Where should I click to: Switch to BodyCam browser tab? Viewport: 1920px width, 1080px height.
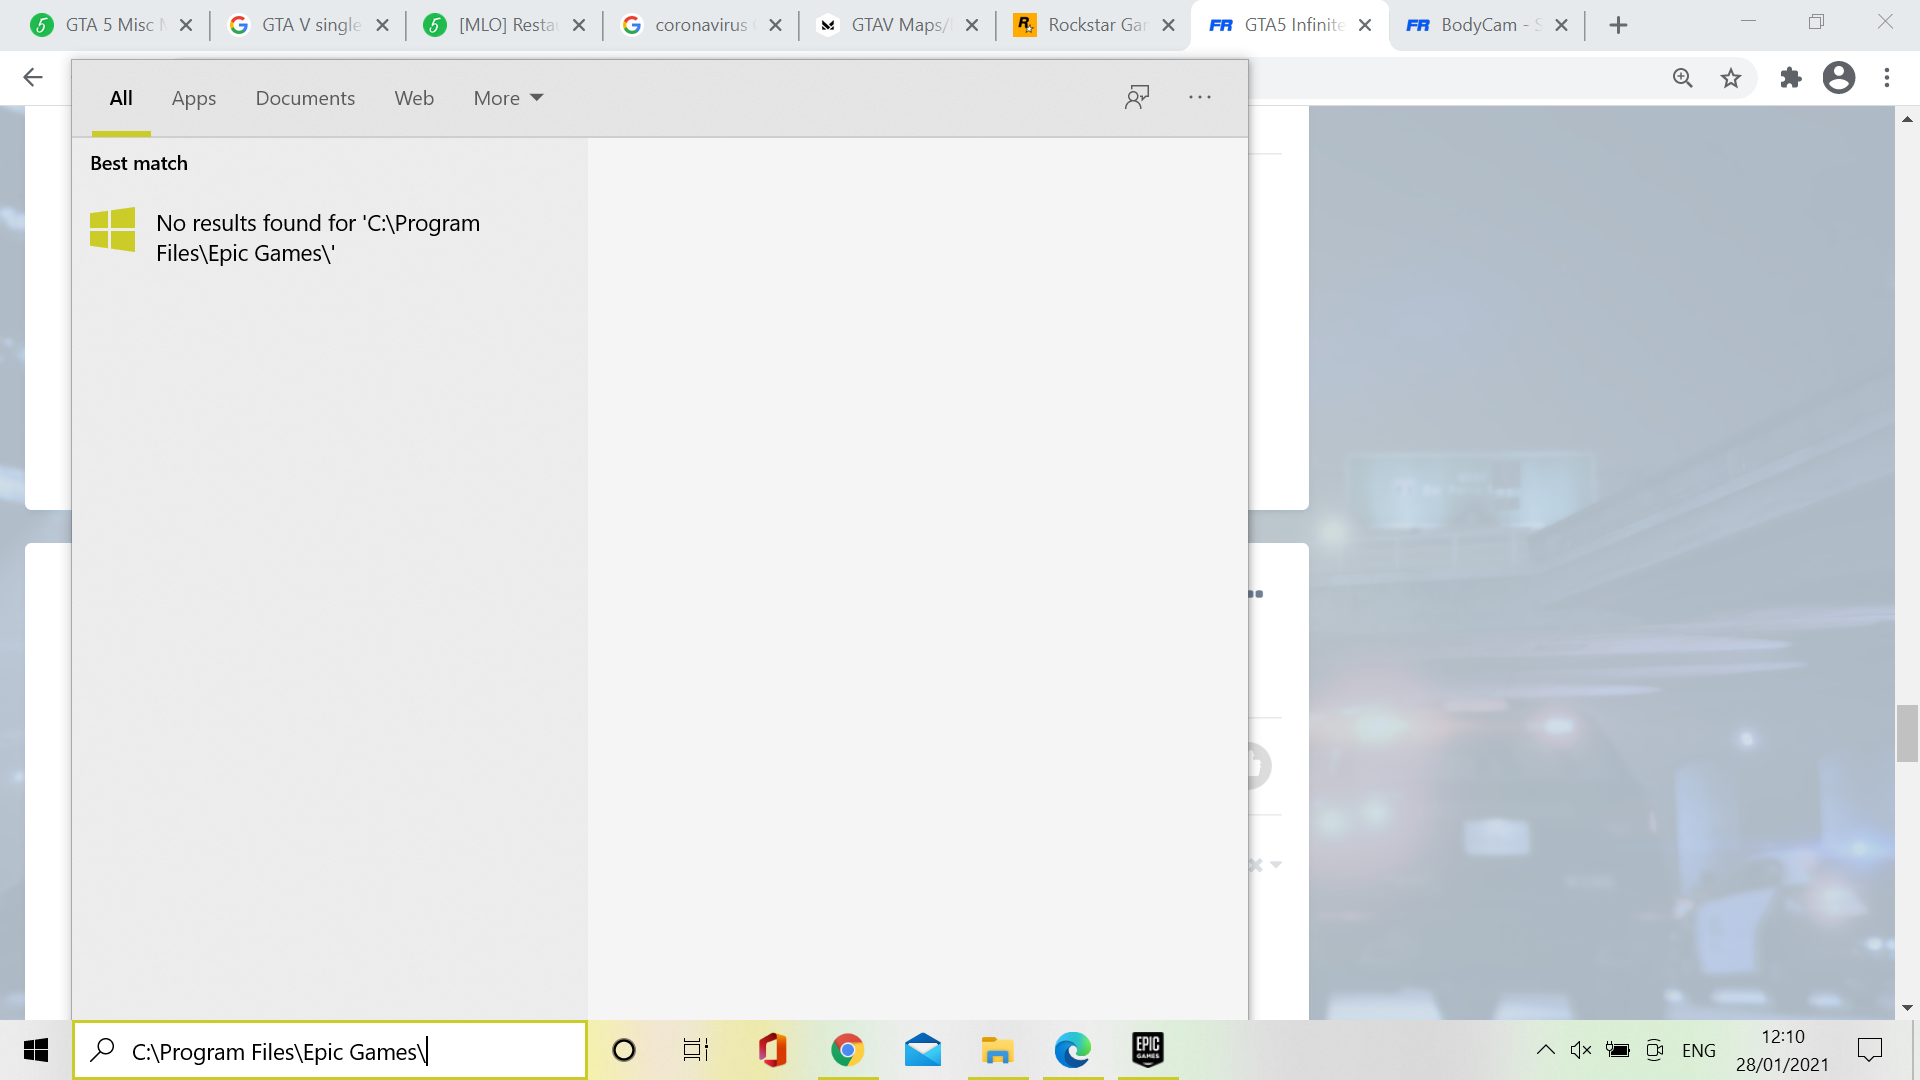tap(1480, 25)
